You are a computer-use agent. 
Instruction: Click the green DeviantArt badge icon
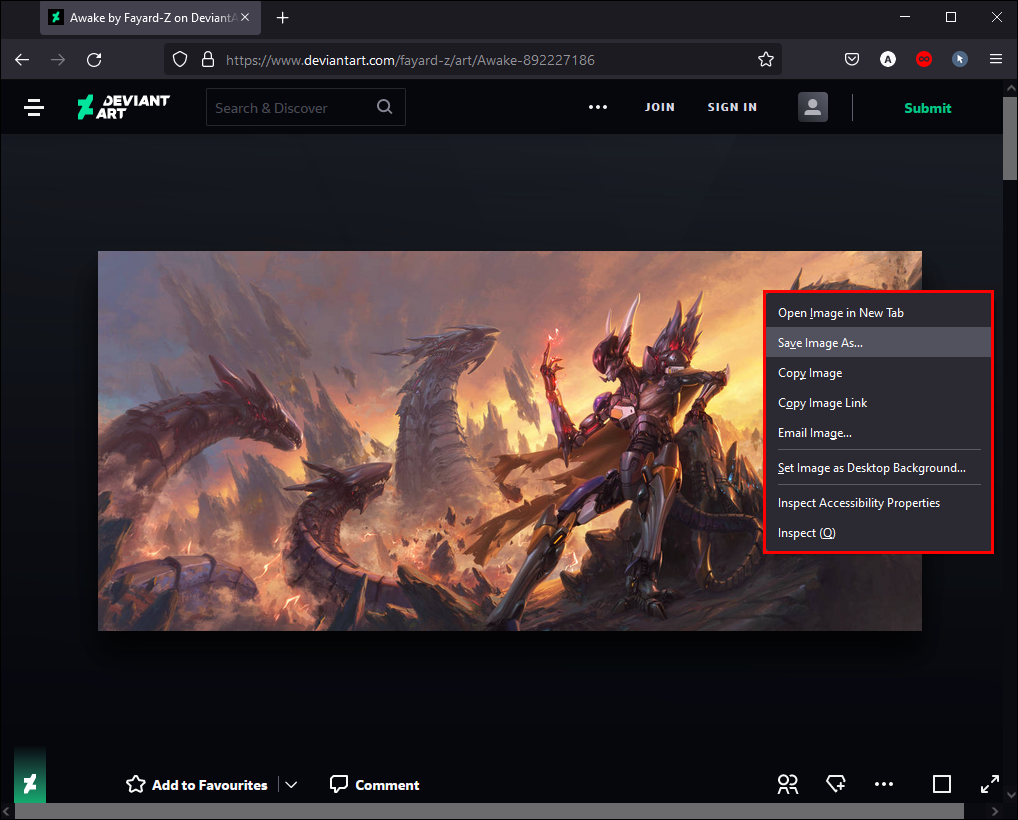point(30,784)
